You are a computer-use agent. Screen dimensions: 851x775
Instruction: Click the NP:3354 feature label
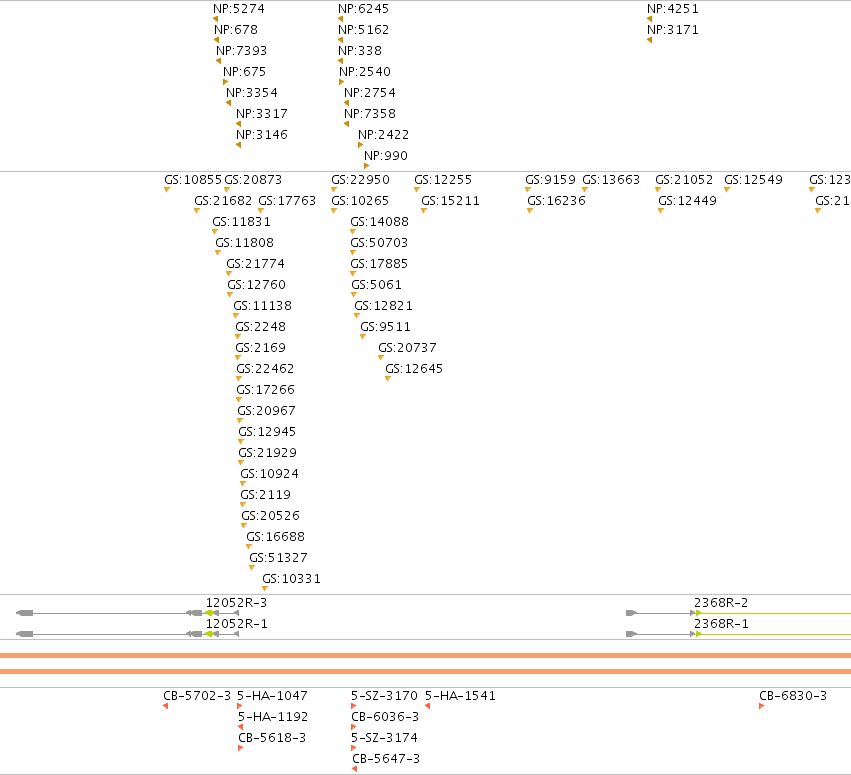coord(252,93)
